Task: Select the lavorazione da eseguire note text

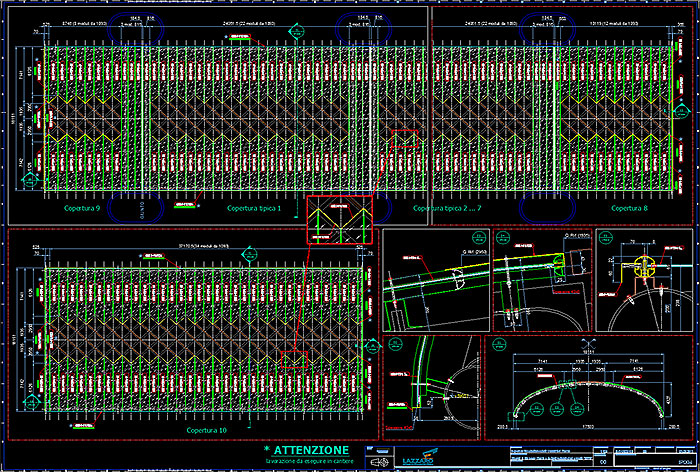Action: 308,462
